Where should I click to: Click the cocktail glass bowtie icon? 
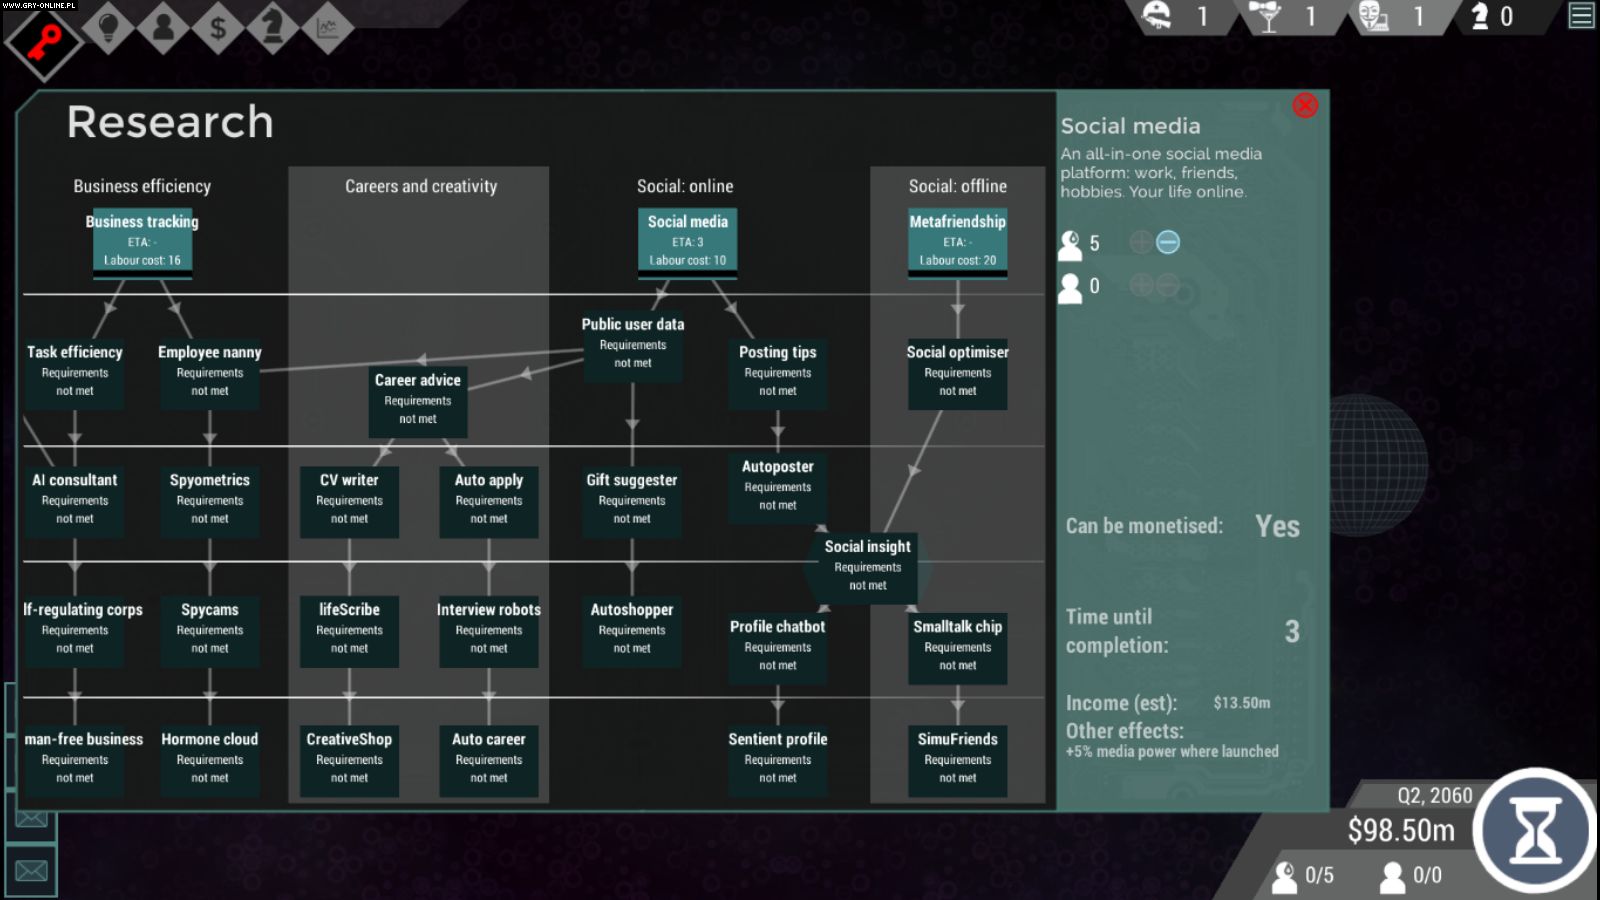point(1268,16)
